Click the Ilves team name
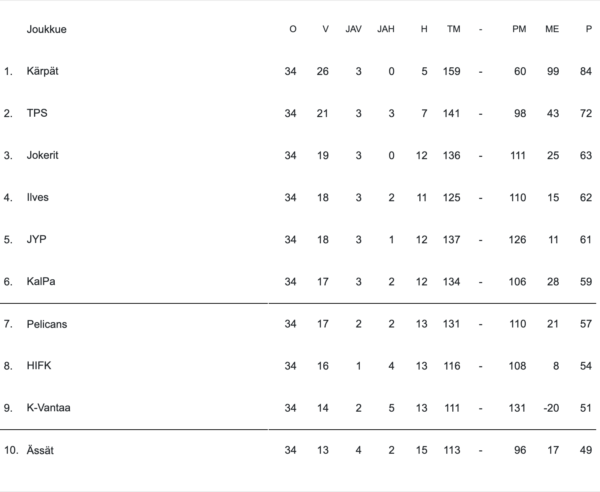 pos(38,197)
